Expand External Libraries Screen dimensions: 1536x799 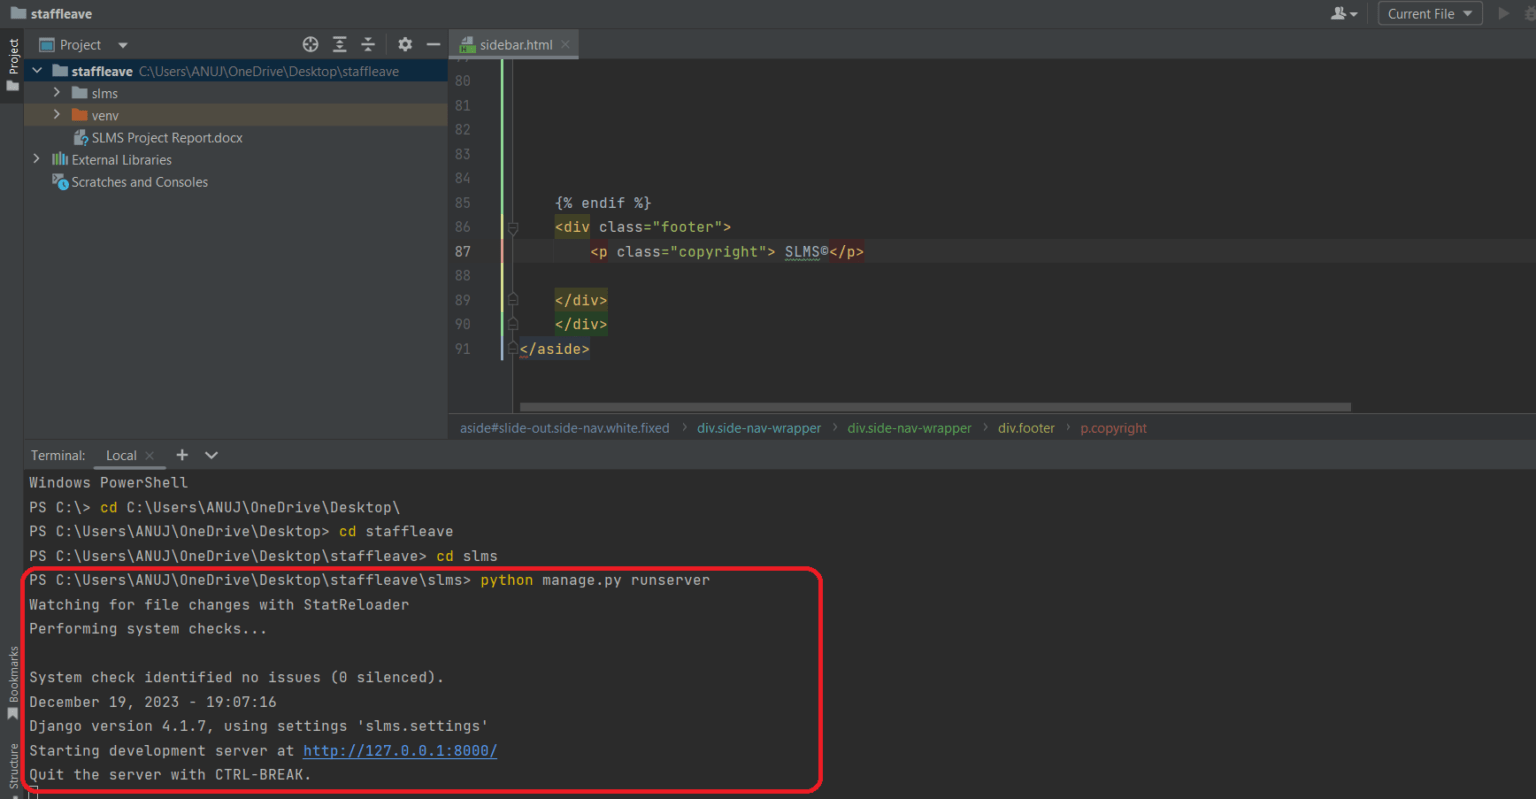click(x=36, y=158)
